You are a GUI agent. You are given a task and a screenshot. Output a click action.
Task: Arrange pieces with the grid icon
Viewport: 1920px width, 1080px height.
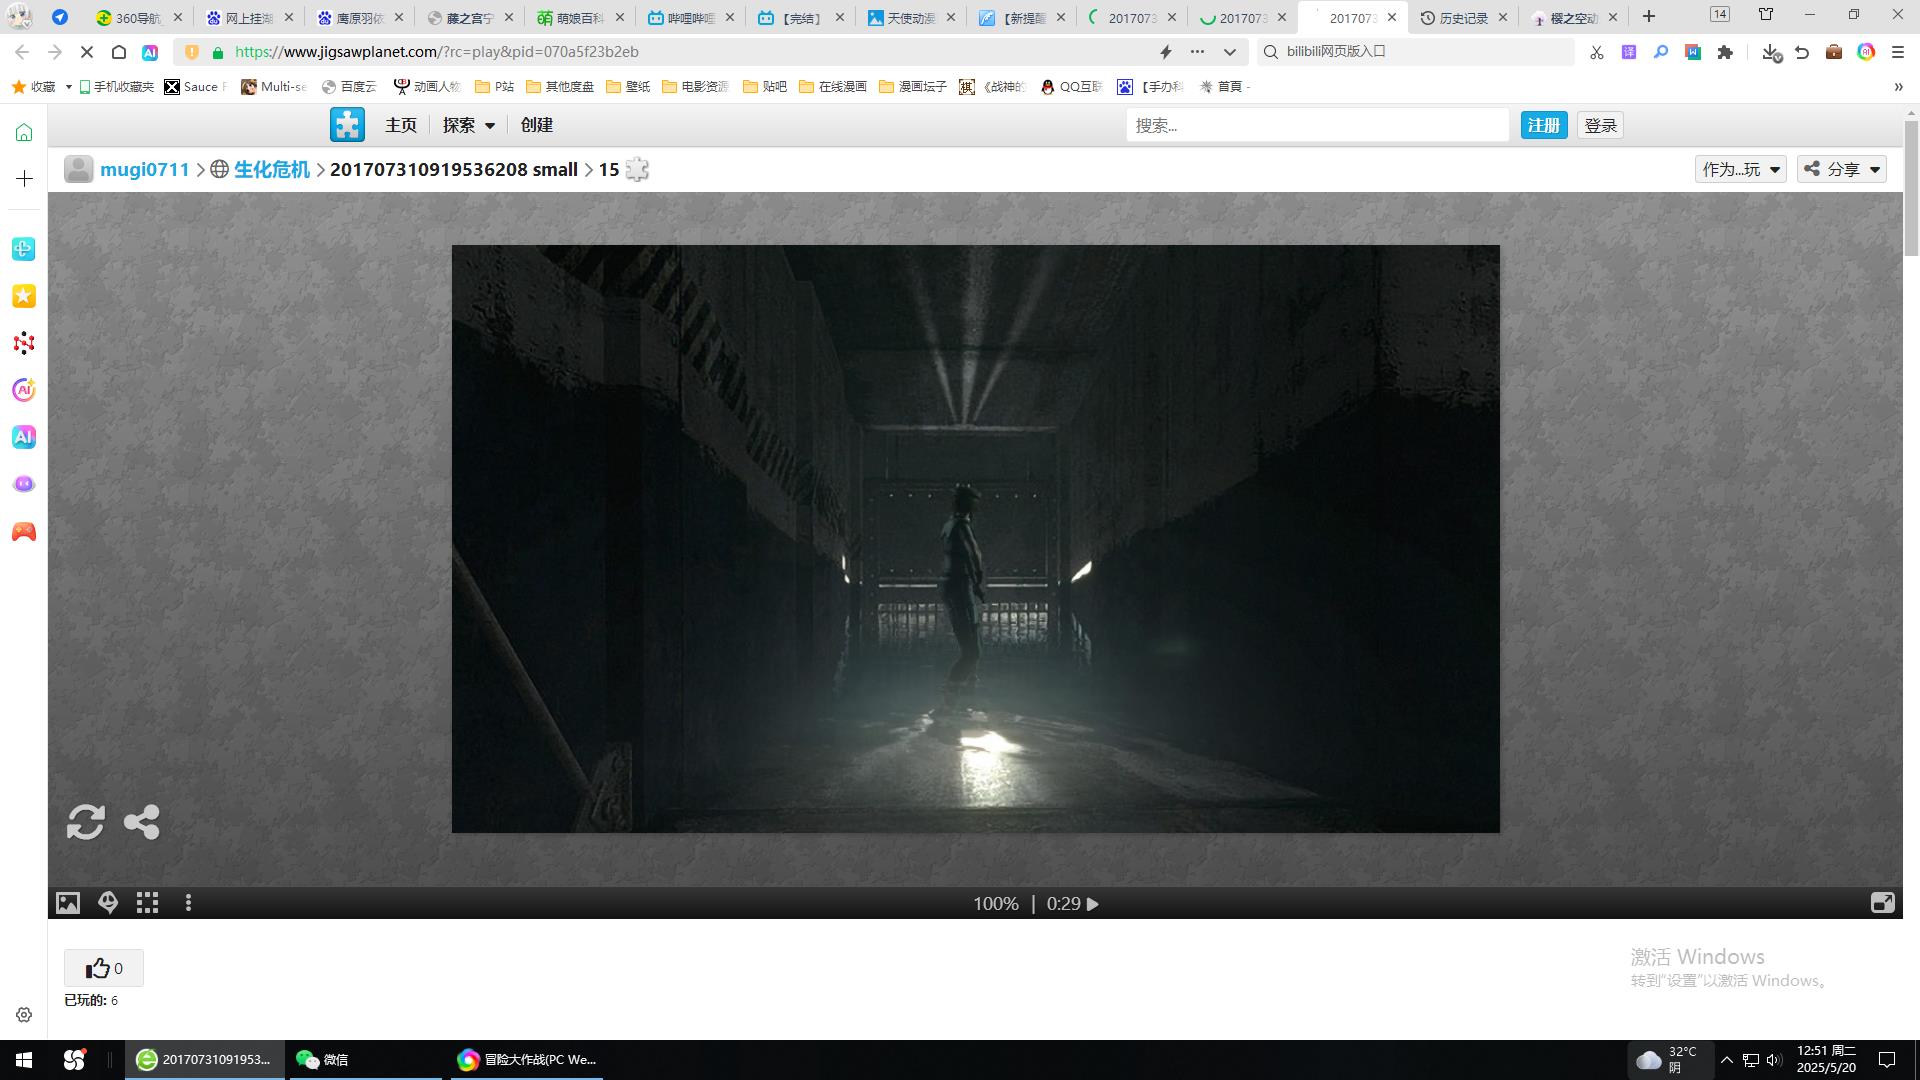[x=148, y=903]
